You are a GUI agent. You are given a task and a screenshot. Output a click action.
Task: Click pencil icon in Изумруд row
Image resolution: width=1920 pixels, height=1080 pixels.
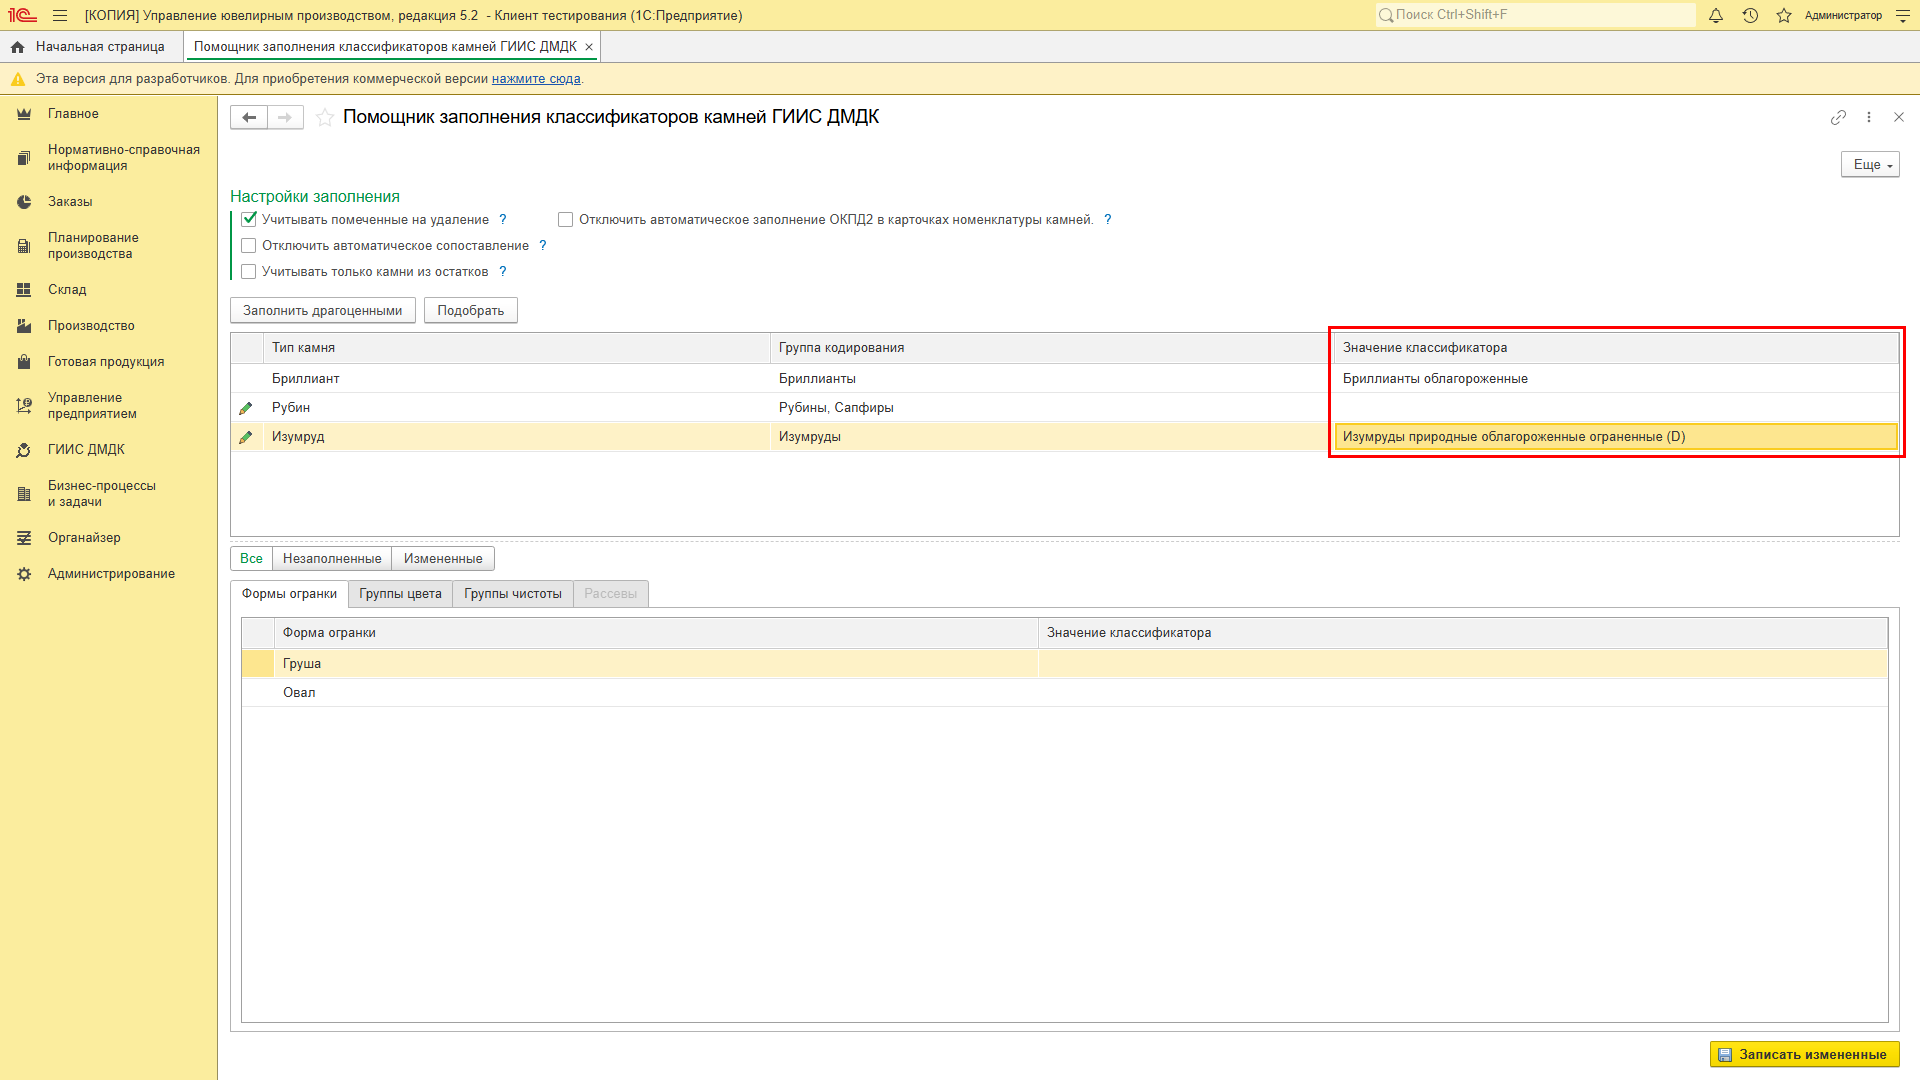coord(246,437)
